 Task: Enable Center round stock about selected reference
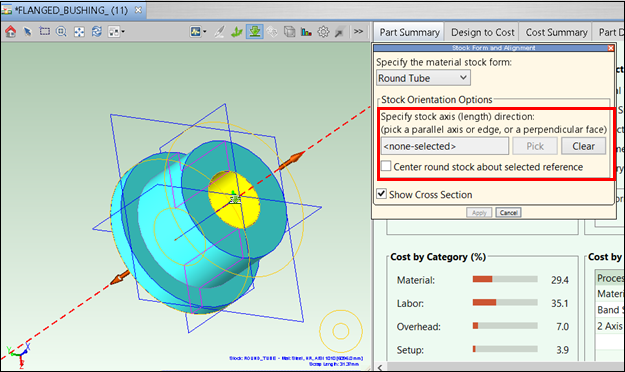click(x=386, y=166)
